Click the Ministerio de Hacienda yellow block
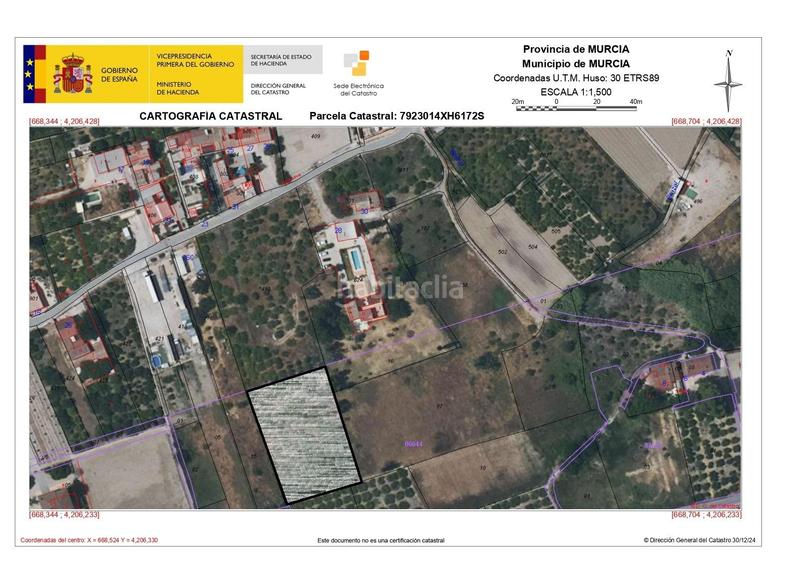The image size is (800, 581). 196,74
